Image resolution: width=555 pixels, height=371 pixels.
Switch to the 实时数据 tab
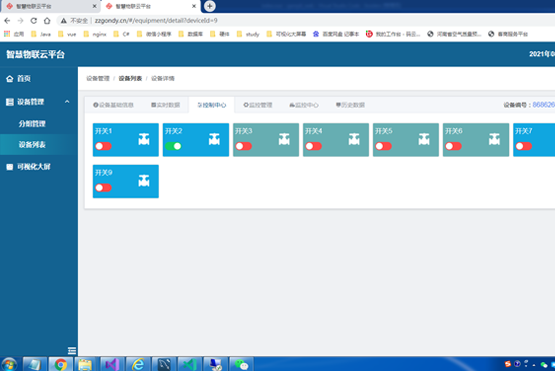166,105
